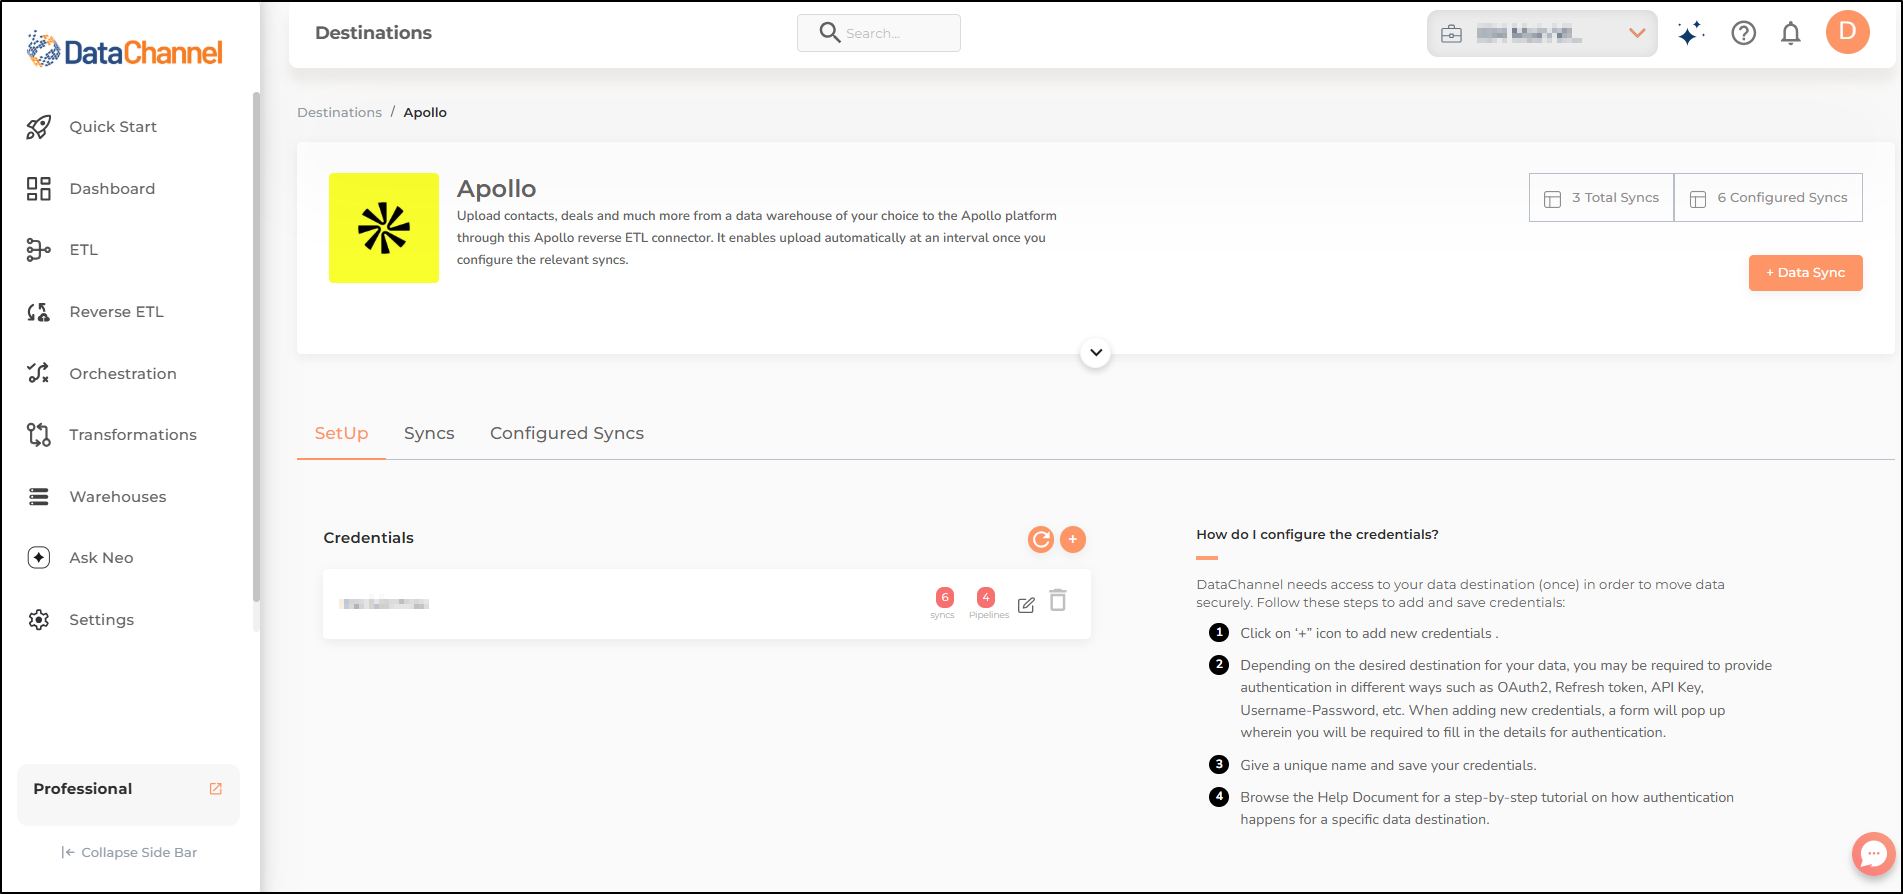Delete the saved credential
This screenshot has height=894, width=1903.
click(1058, 600)
